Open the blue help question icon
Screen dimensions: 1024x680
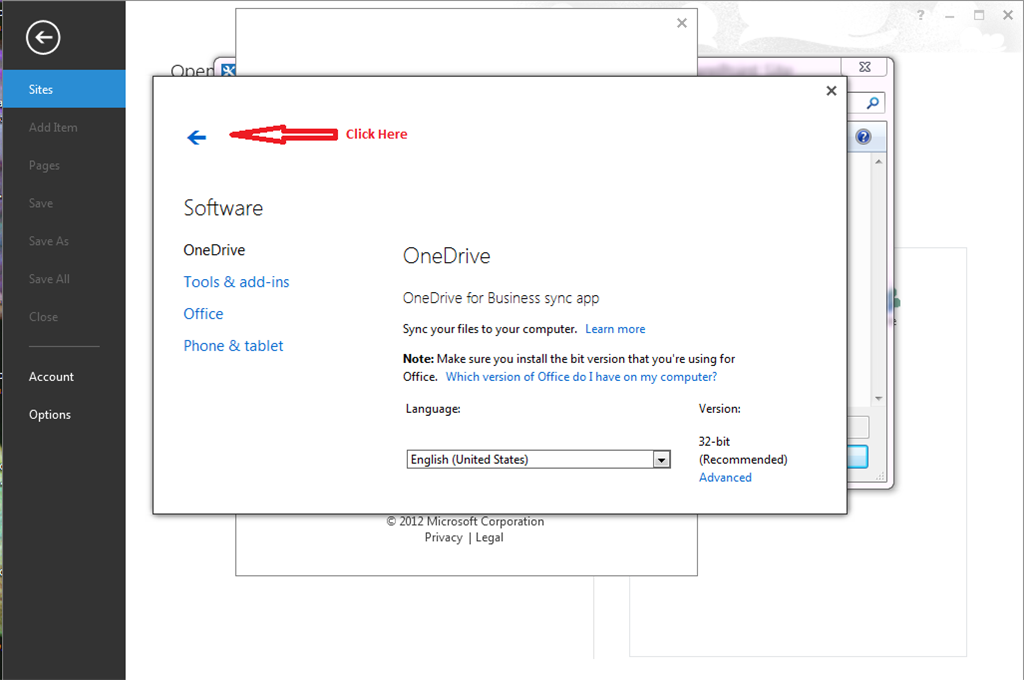click(x=863, y=137)
